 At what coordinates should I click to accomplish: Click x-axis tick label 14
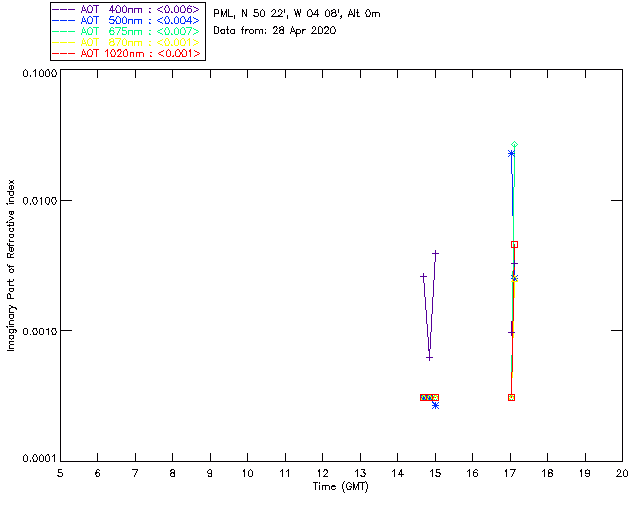click(398, 473)
